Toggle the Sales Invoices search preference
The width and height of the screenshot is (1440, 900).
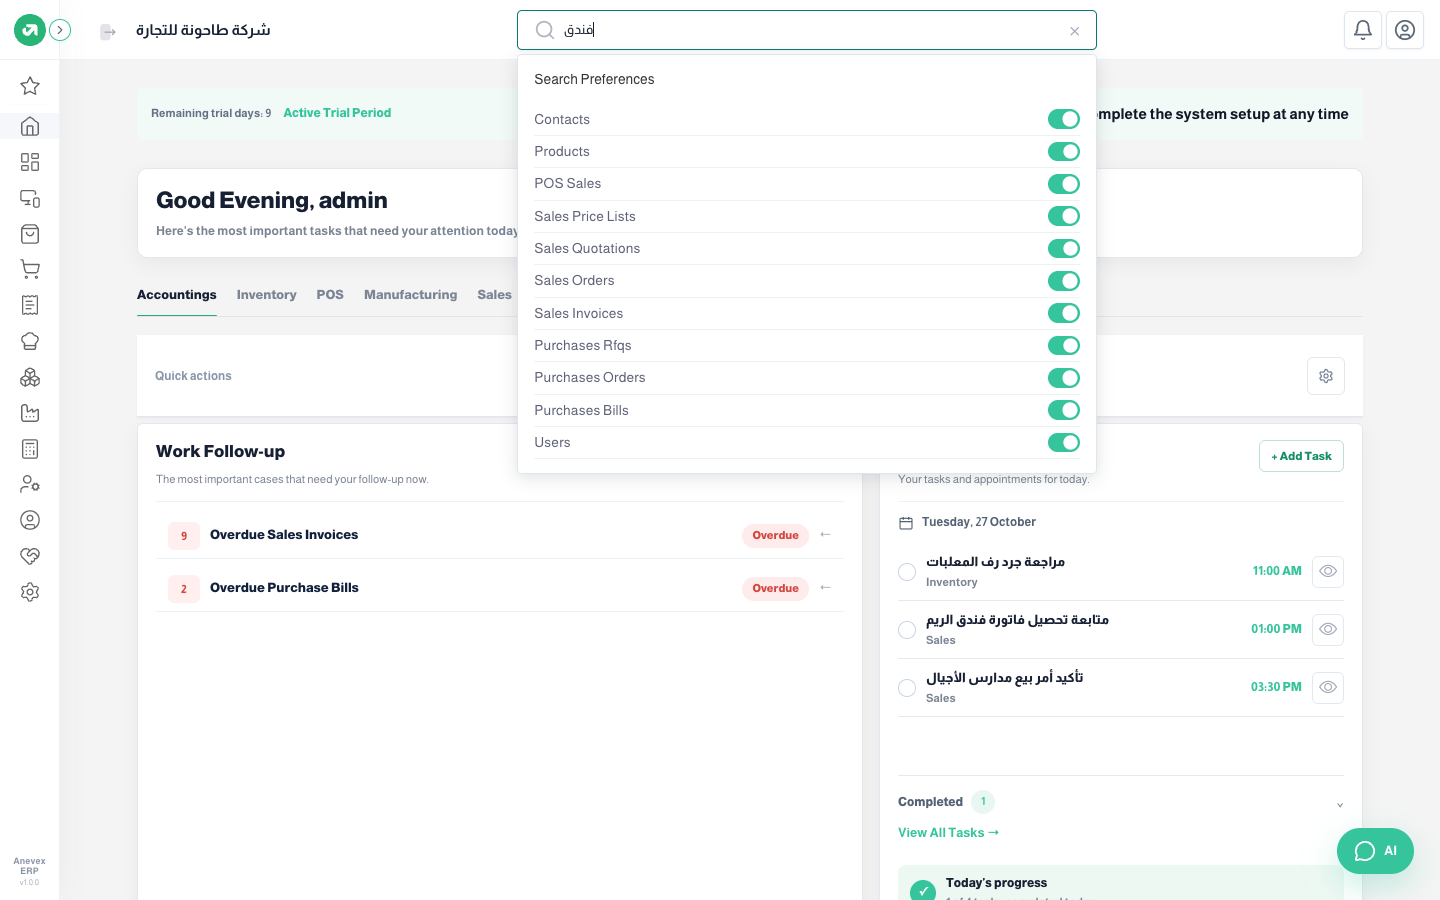(1064, 313)
